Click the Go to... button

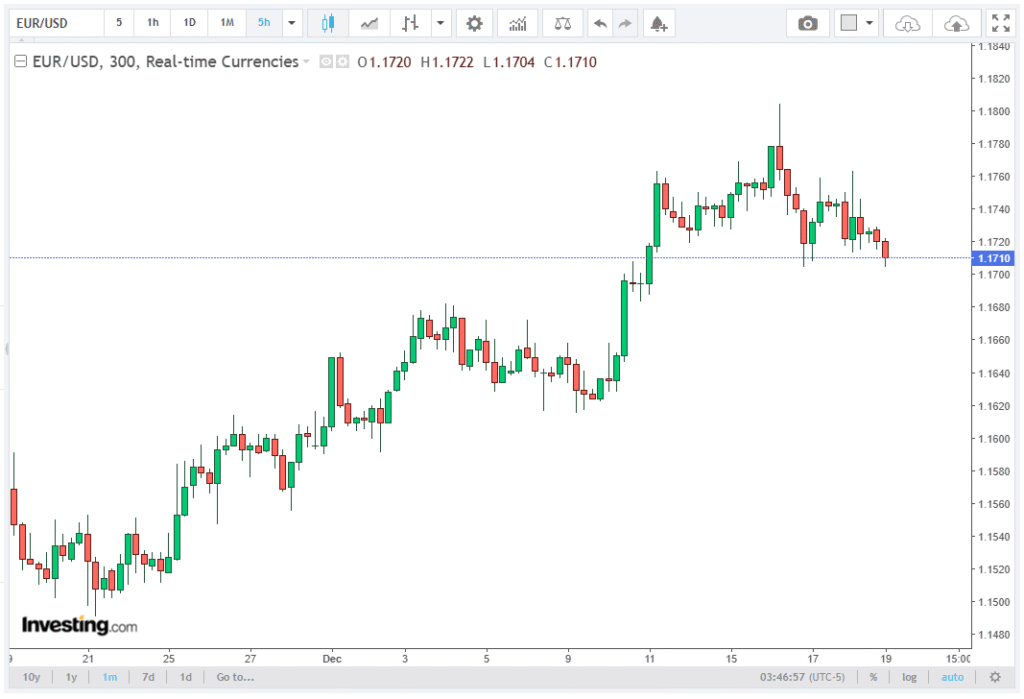click(235, 677)
